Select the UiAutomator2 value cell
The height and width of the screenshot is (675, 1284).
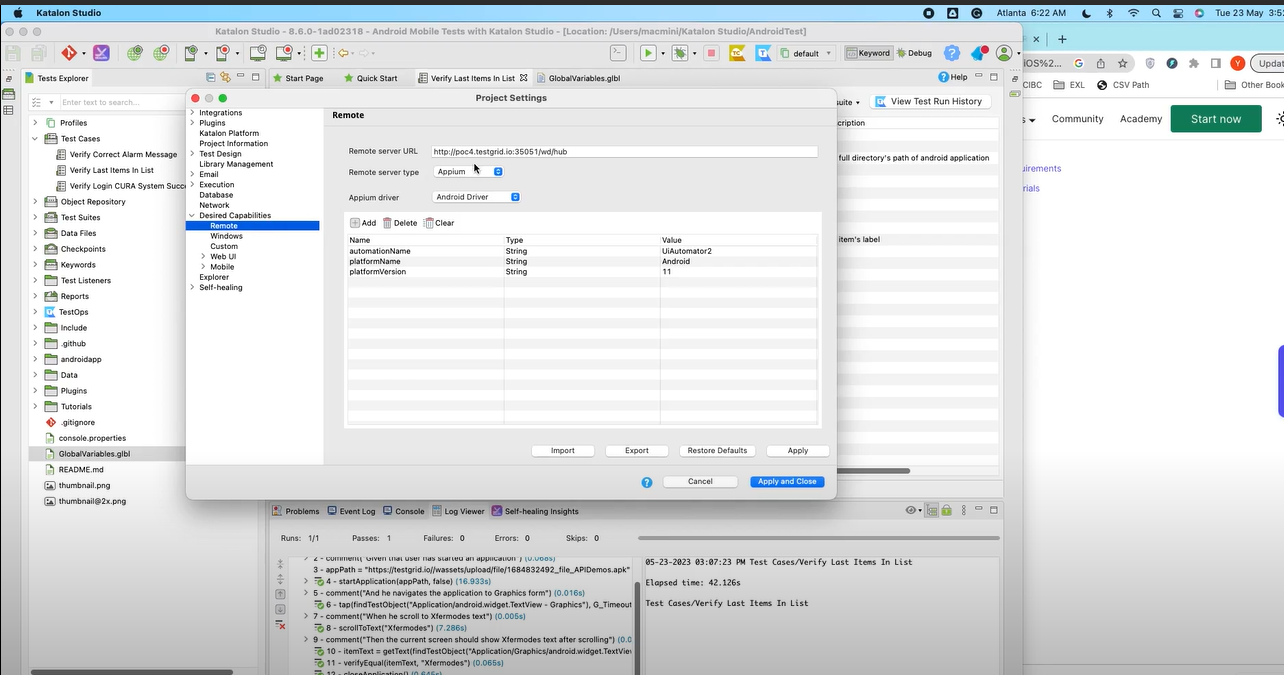[739, 251]
